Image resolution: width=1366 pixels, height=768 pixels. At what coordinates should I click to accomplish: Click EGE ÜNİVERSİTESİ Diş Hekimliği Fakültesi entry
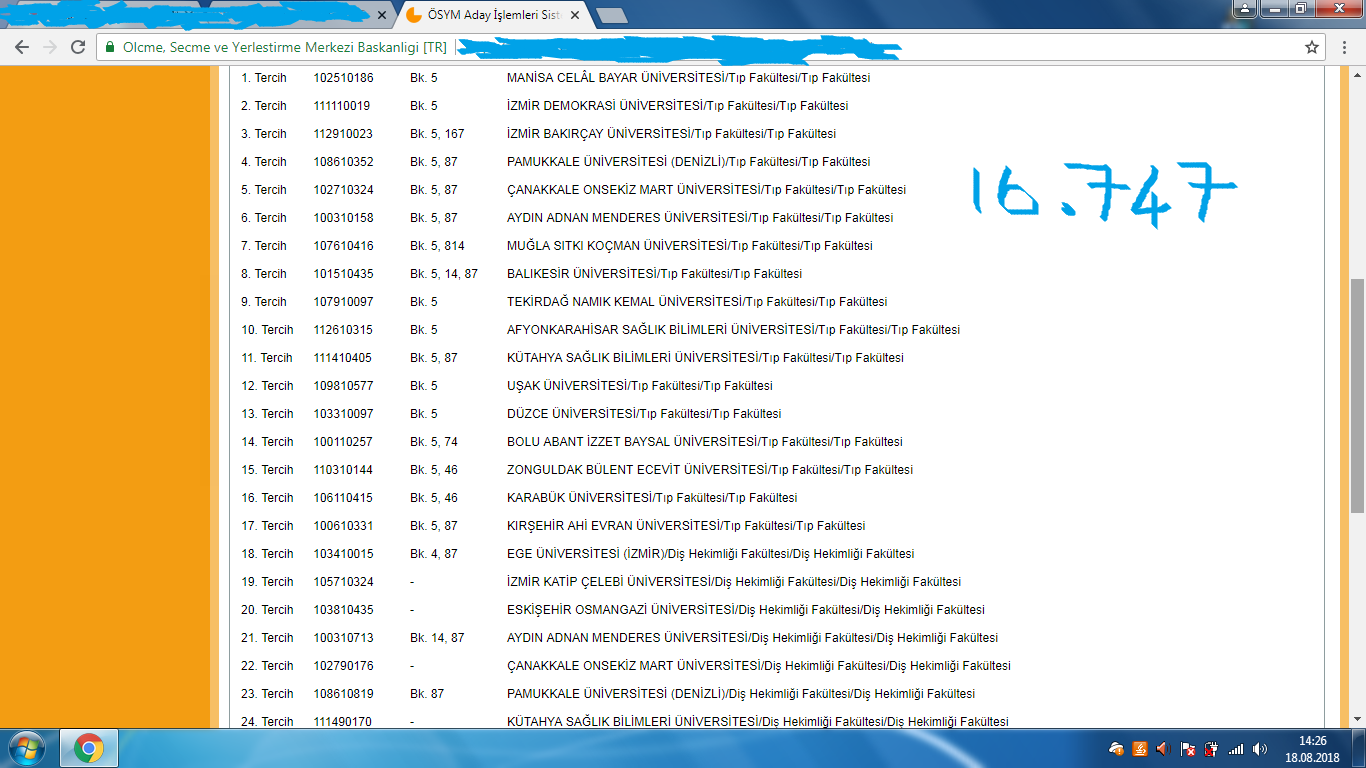pos(711,554)
